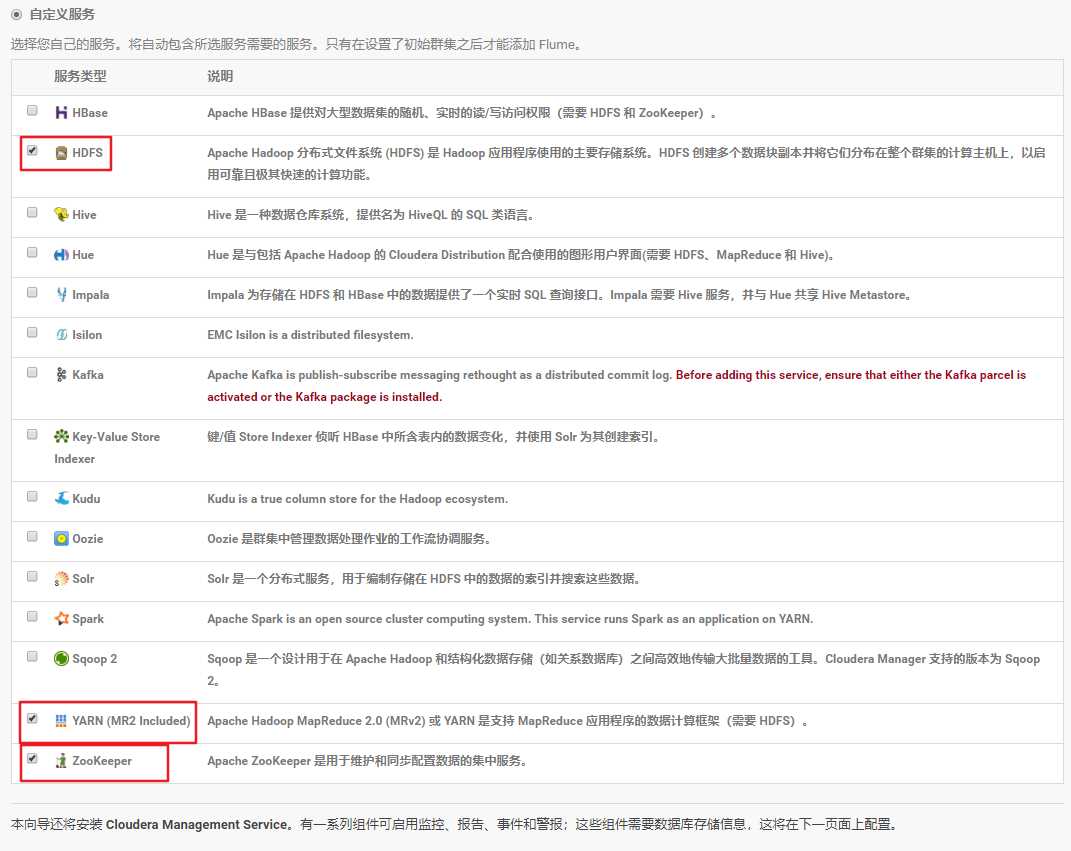Click the Kudu service icon
This screenshot has width=1071, height=851.
pyautogui.click(x=61, y=499)
